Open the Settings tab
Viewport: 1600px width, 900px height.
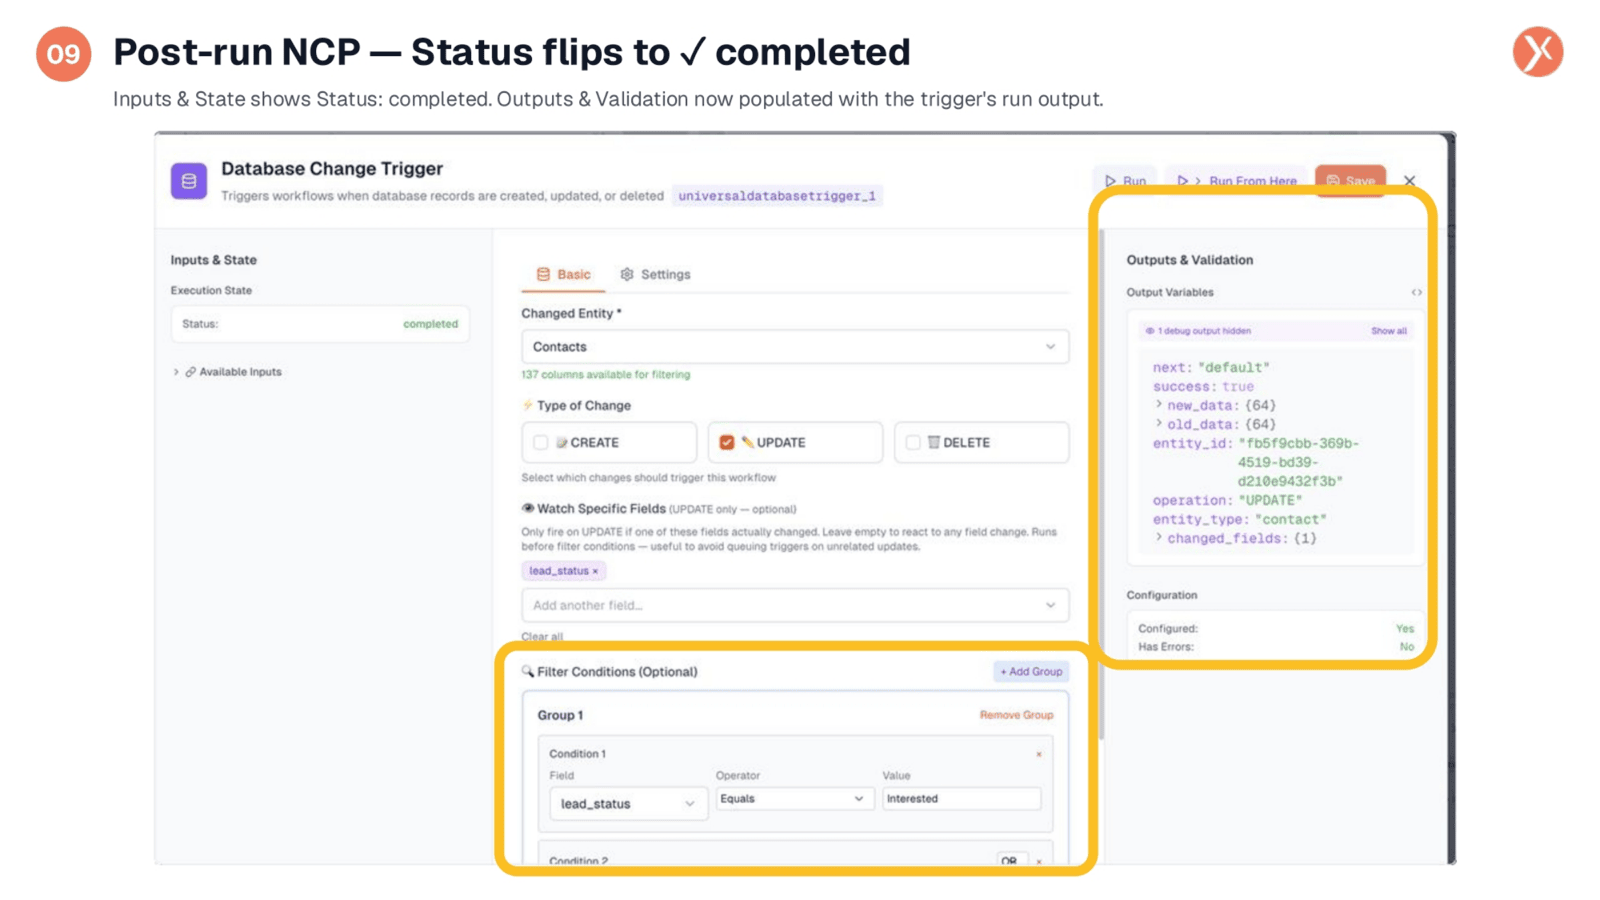click(655, 274)
